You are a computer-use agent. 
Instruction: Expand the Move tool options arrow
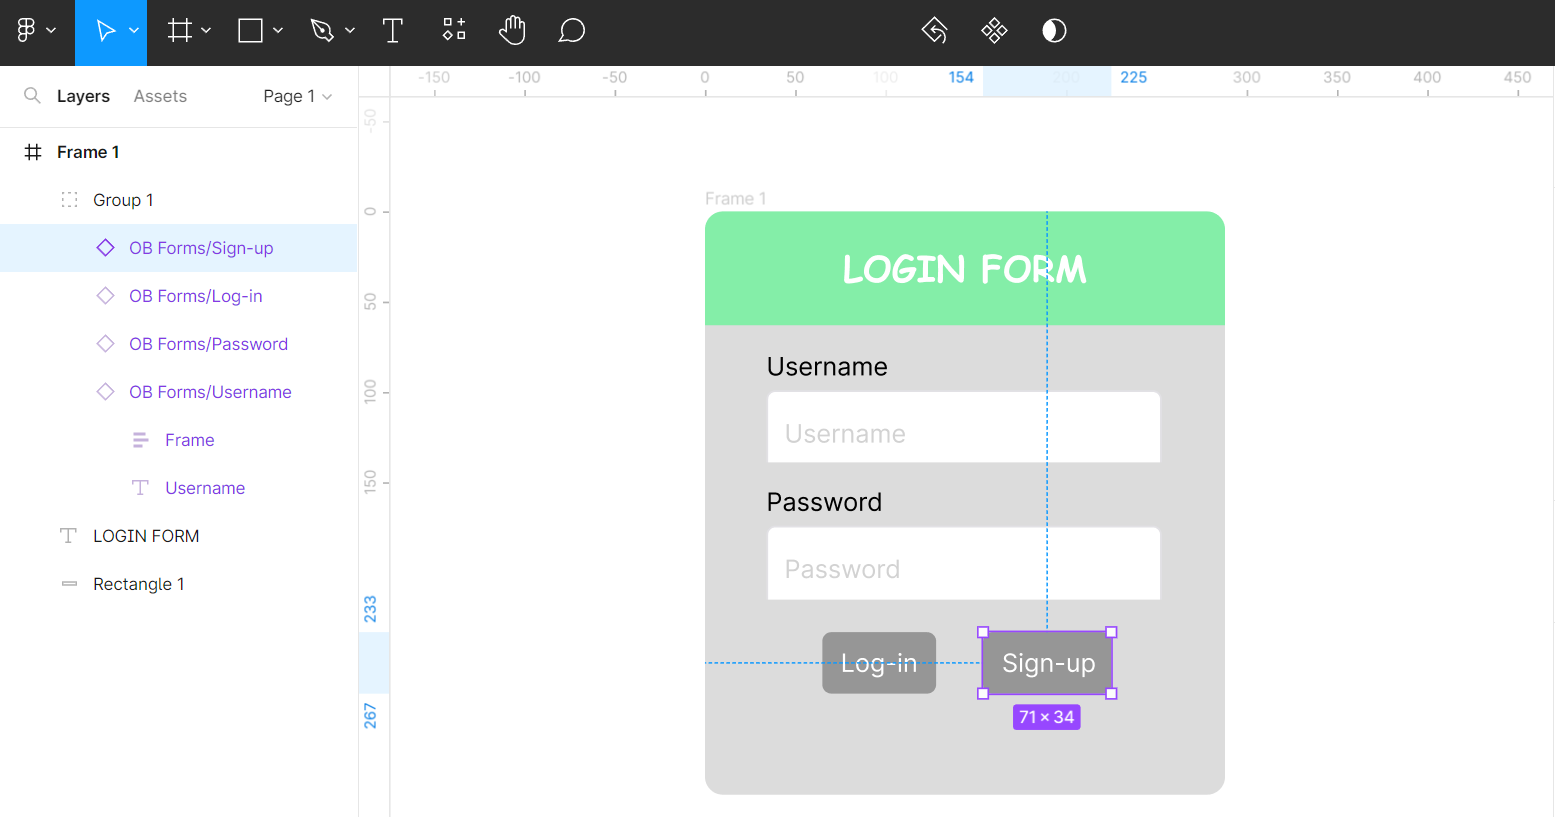[134, 31]
